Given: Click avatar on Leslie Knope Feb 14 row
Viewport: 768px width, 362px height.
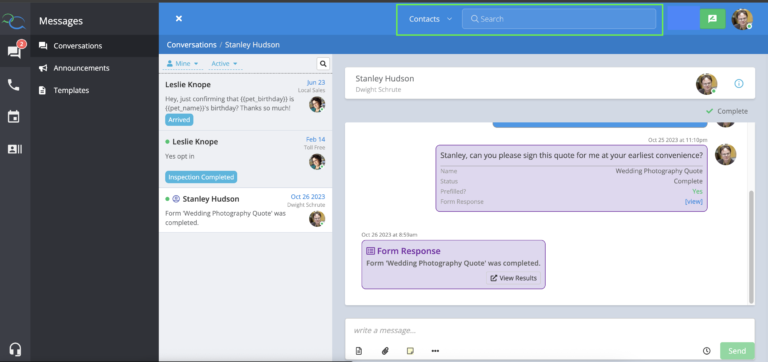Looking at the screenshot, I should (317, 162).
